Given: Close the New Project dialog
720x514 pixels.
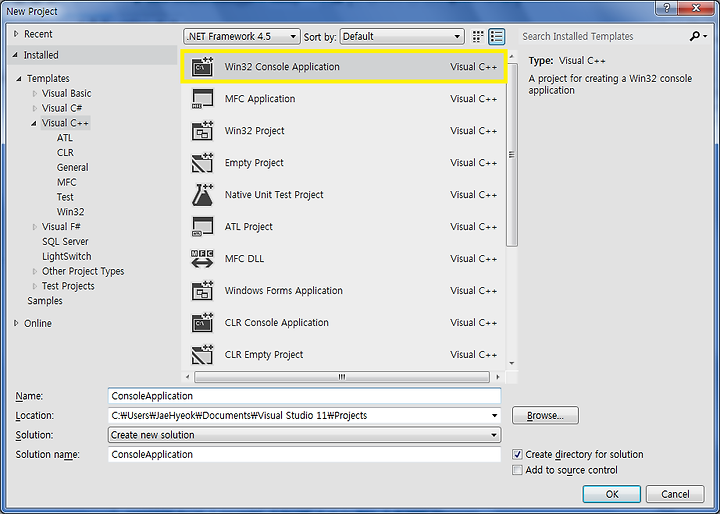Looking at the screenshot, I should [696, 8].
